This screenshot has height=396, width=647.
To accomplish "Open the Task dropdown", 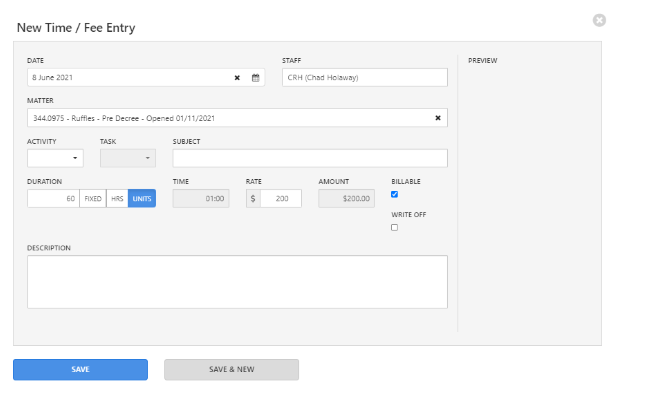I will (x=128, y=158).
